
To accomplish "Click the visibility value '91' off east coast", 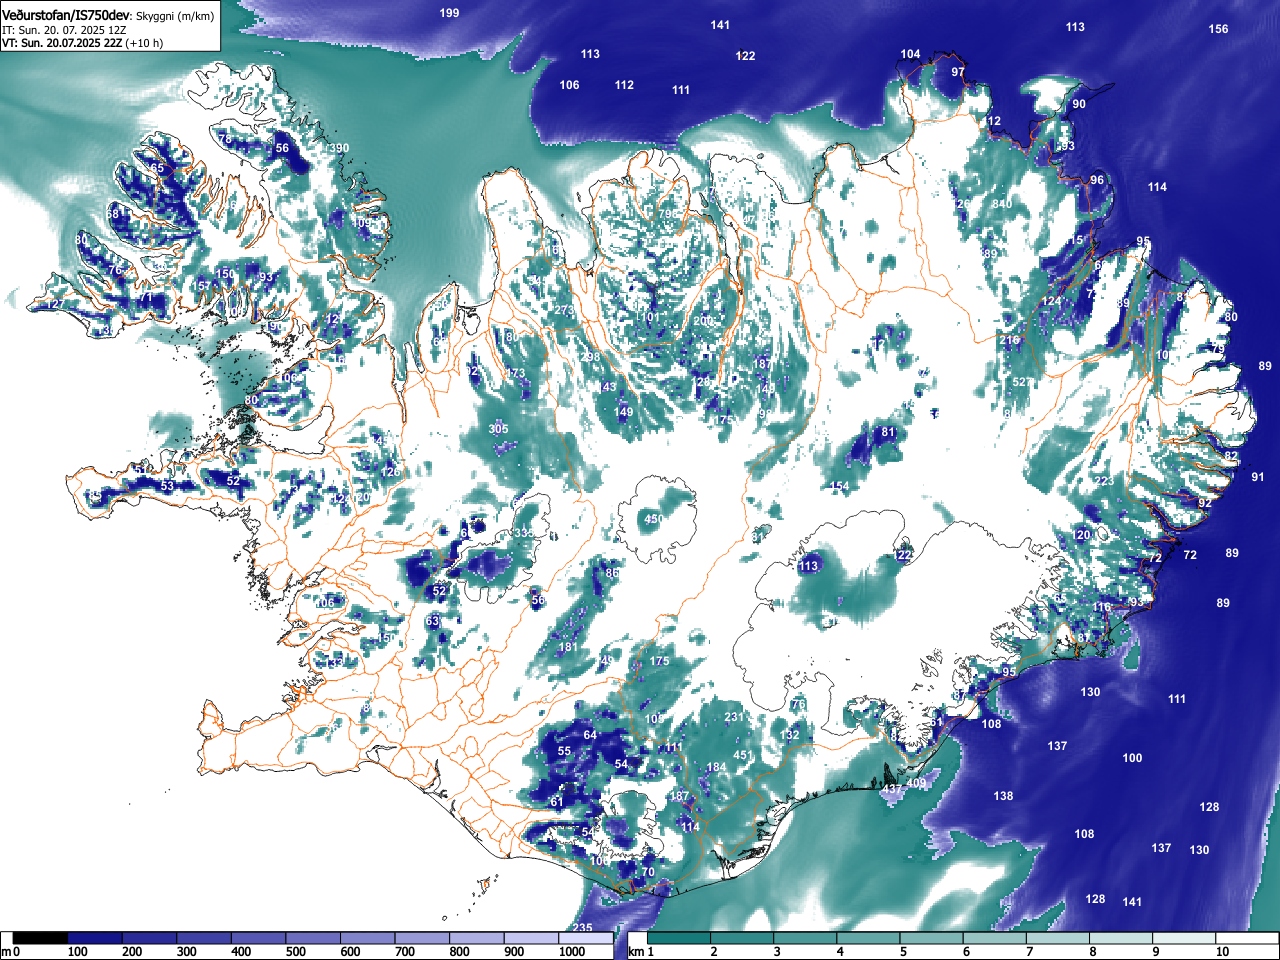I will (1258, 477).
